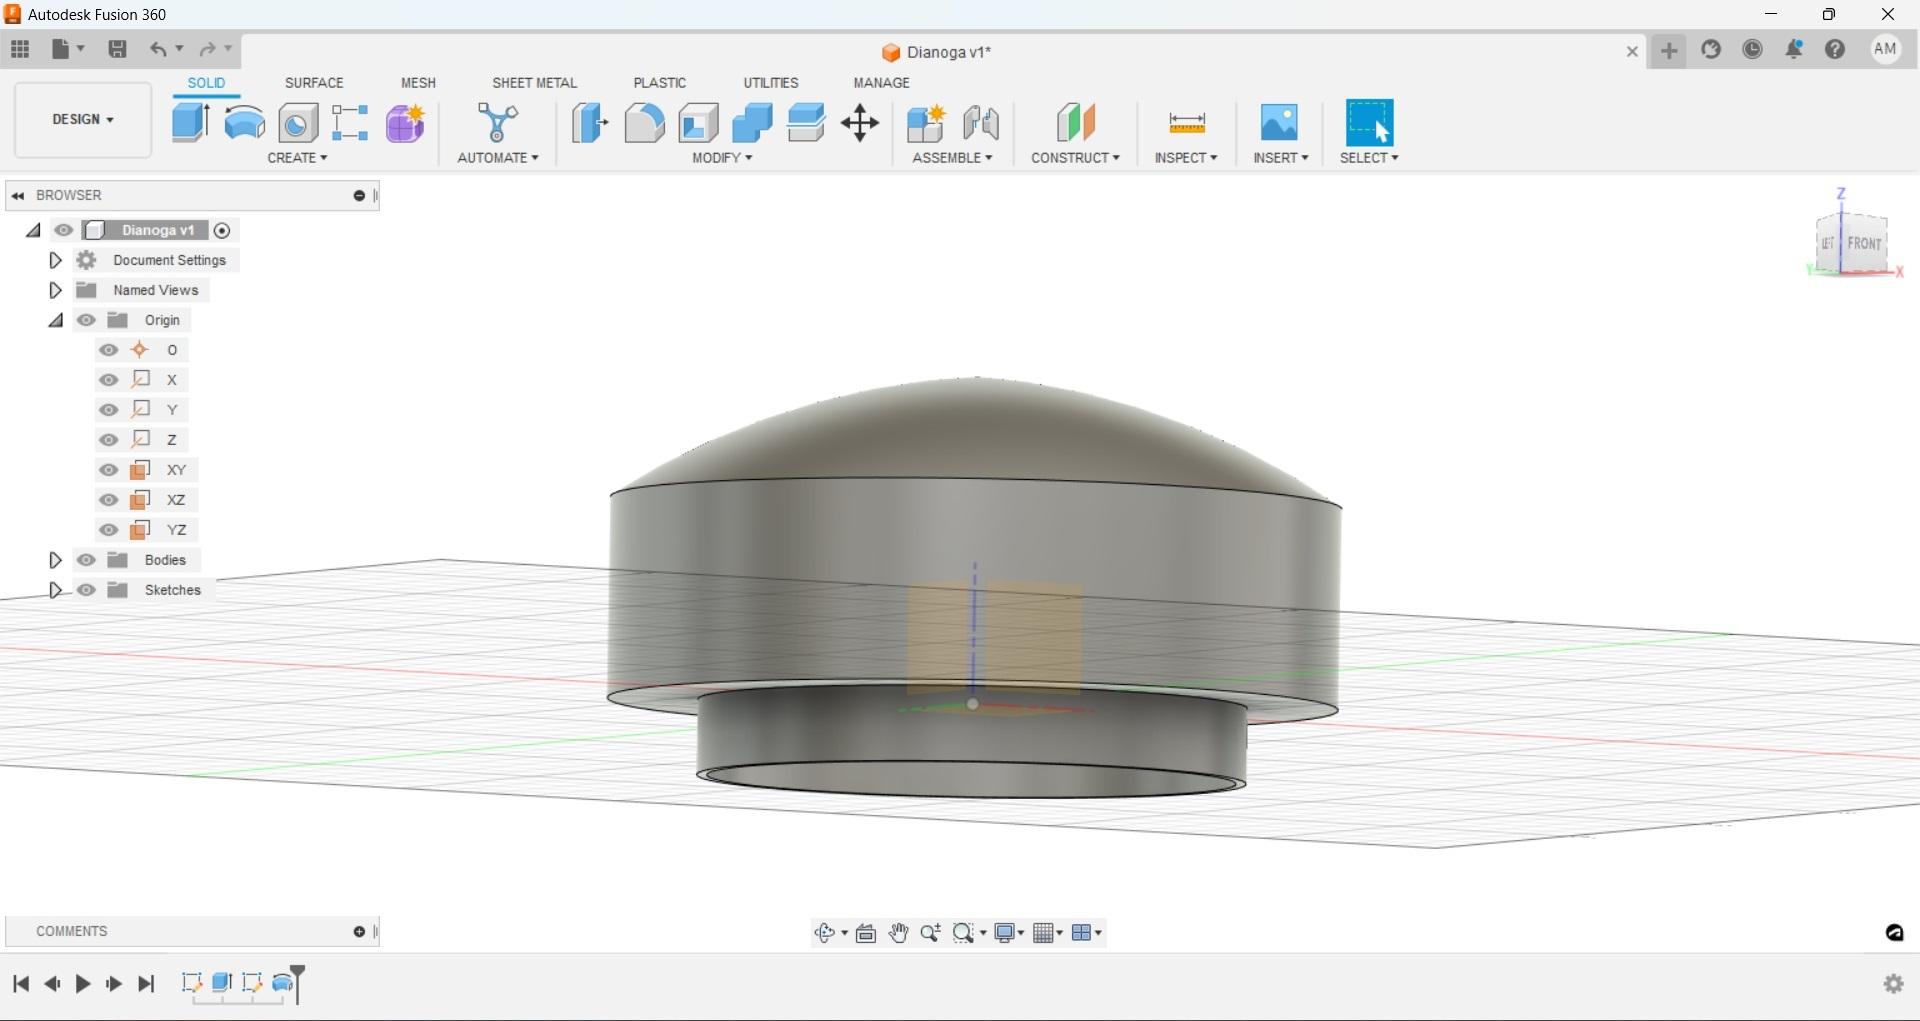Select the Offset Face tool
Screen dimensions: 1920x1021
[806, 123]
